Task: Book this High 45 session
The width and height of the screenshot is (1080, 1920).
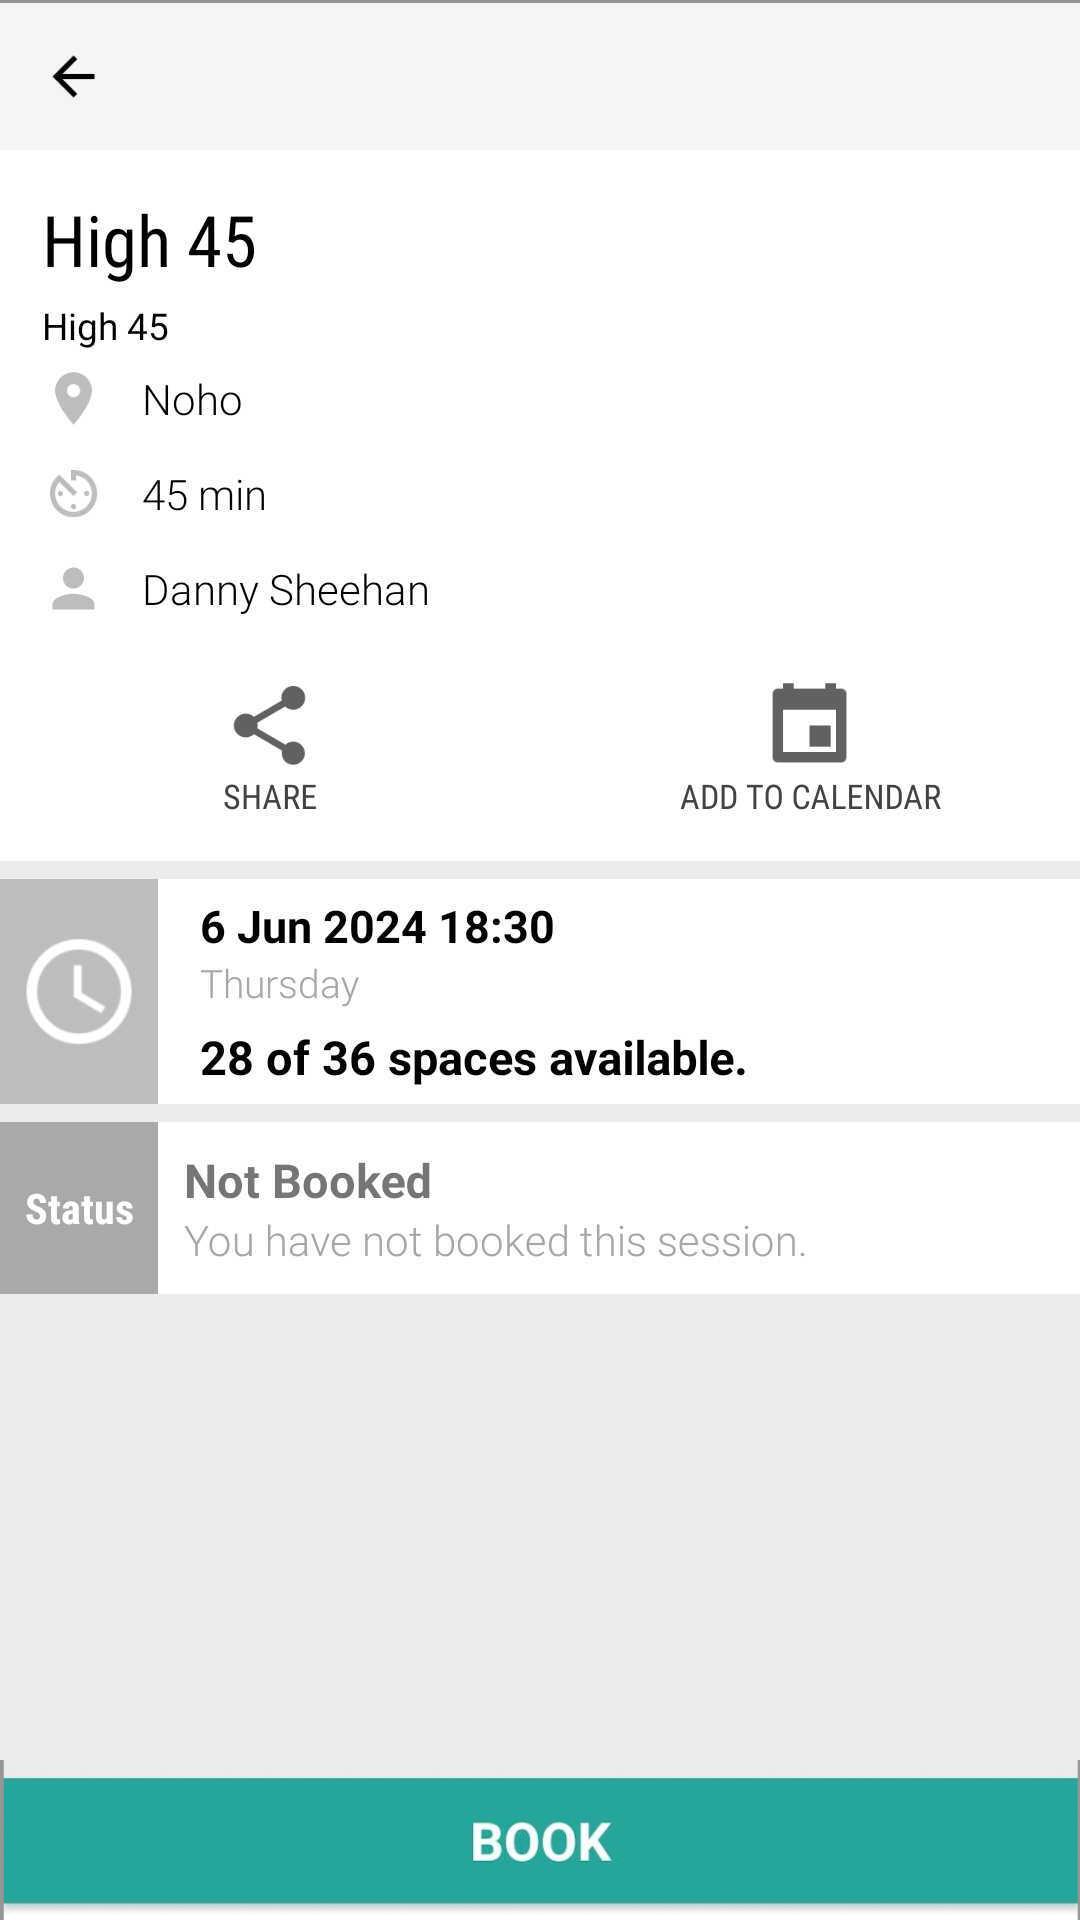Action: (x=540, y=1841)
